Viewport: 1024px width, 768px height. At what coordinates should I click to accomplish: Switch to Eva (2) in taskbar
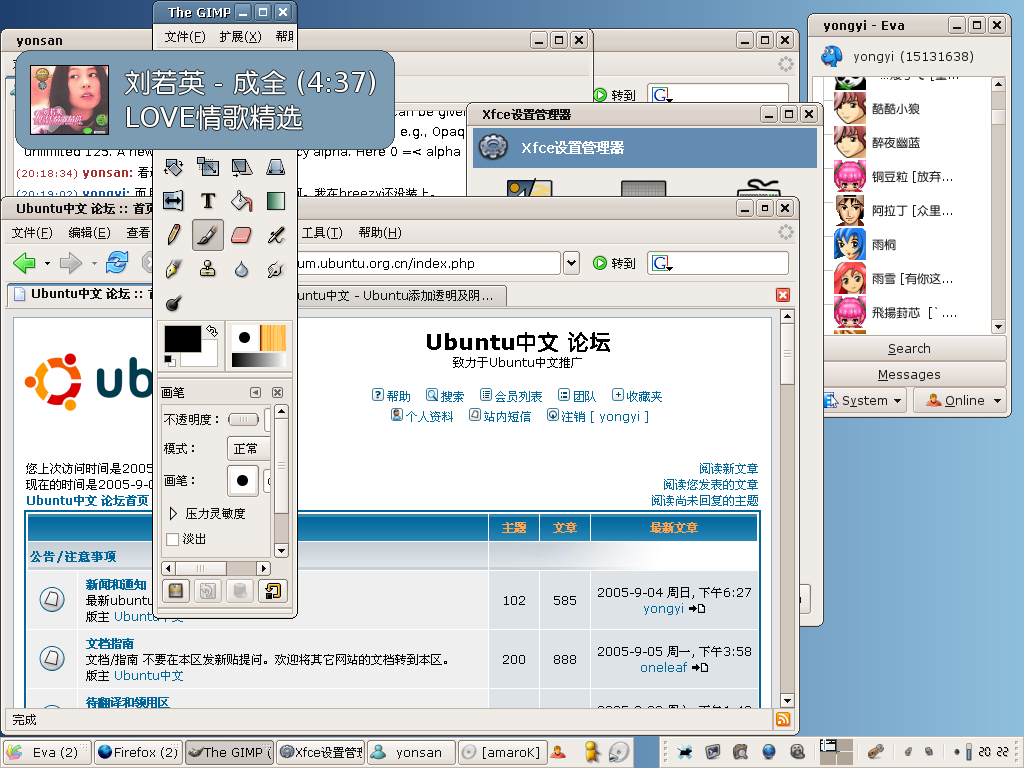(46, 752)
